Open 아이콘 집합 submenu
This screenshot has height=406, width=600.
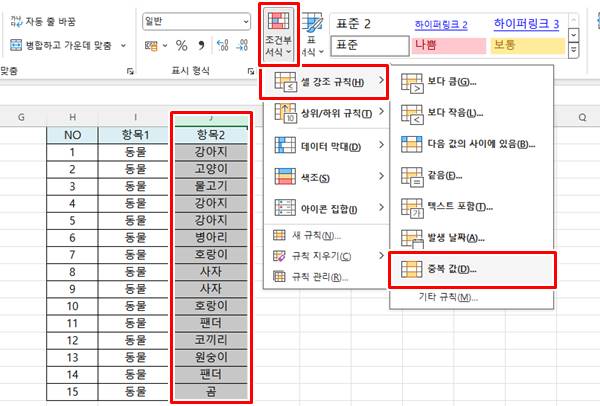(325, 209)
